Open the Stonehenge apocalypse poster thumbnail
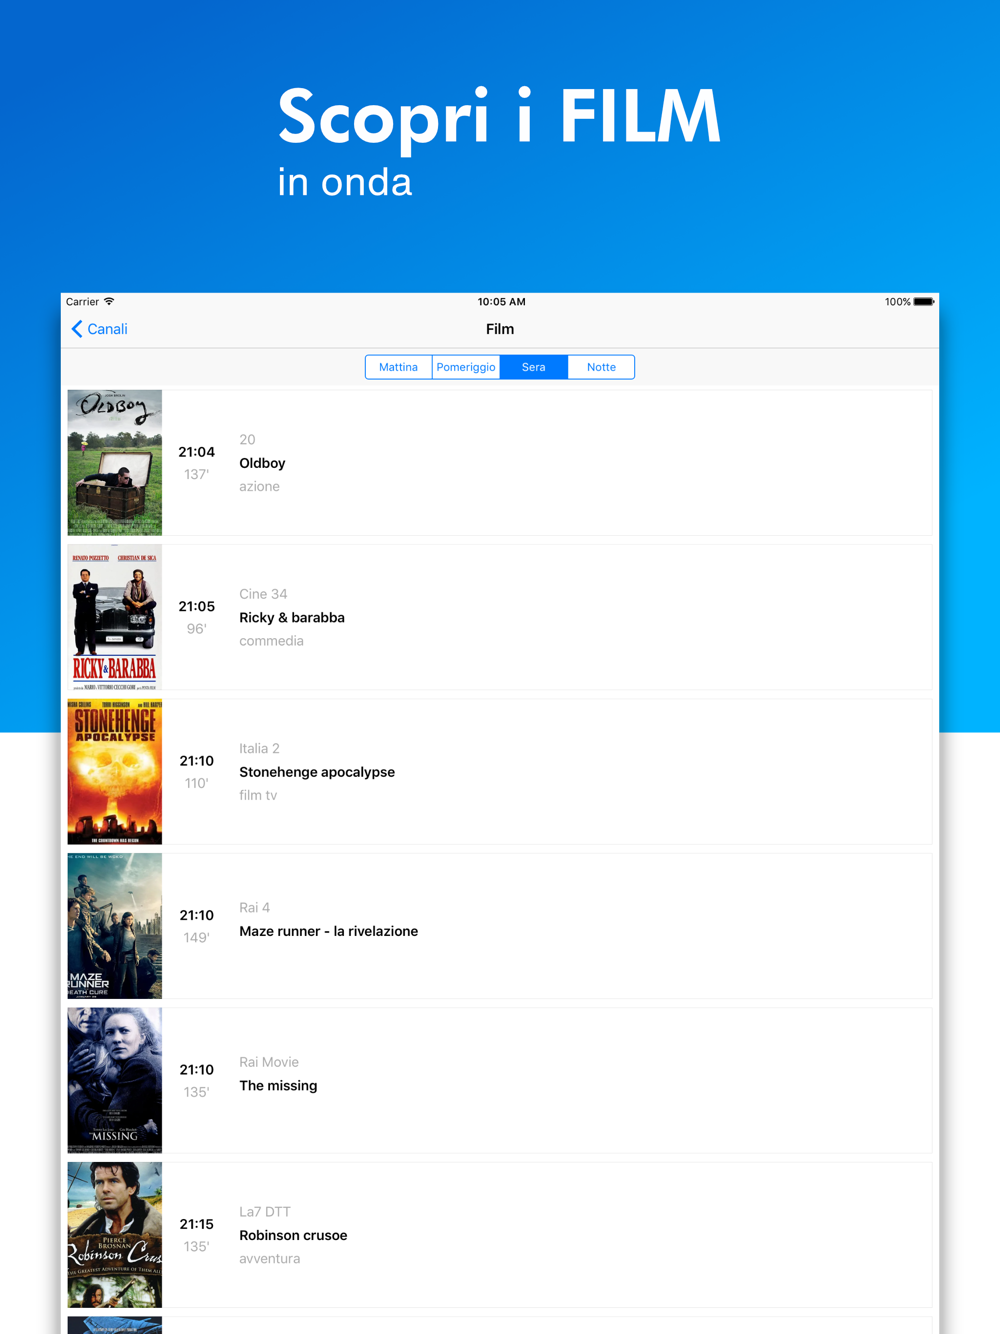Screen dimensions: 1000x1334 pos(115,772)
